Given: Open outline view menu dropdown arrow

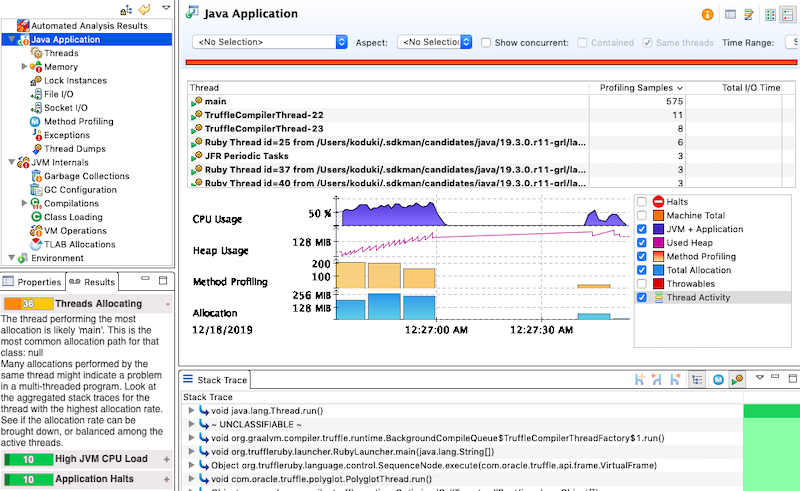Looking at the screenshot, I should tap(166, 8).
